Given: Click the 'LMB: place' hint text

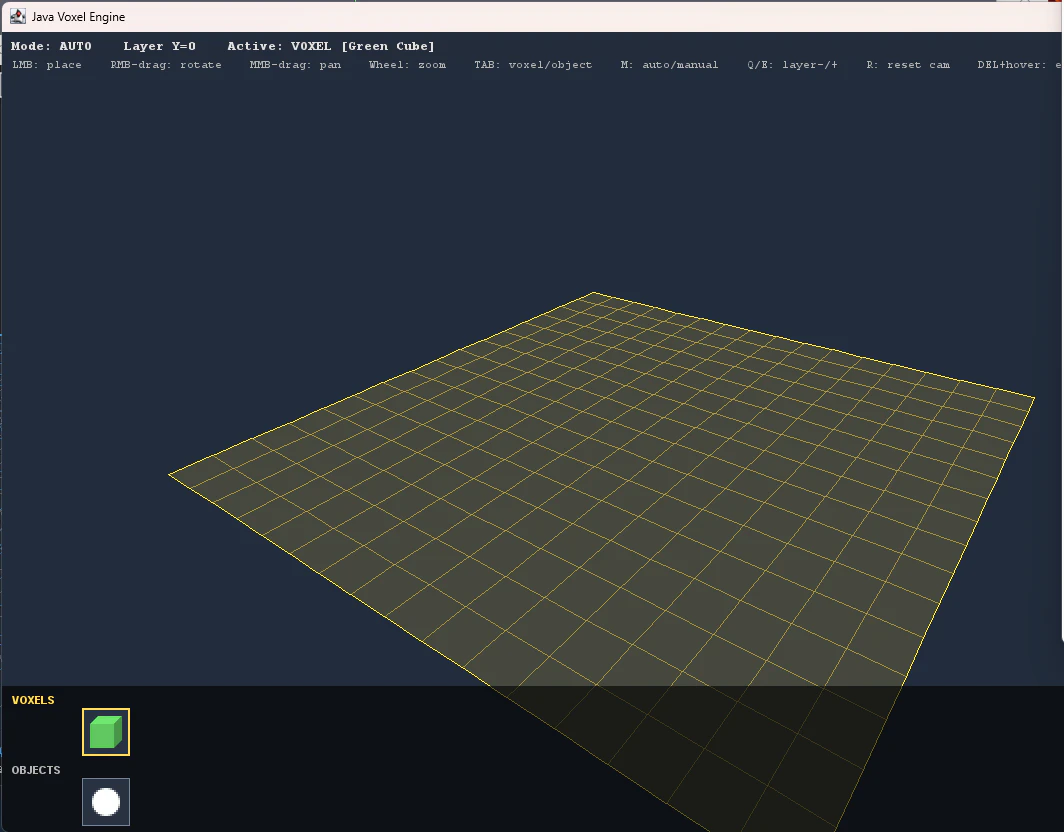Looking at the screenshot, I should tap(47, 64).
